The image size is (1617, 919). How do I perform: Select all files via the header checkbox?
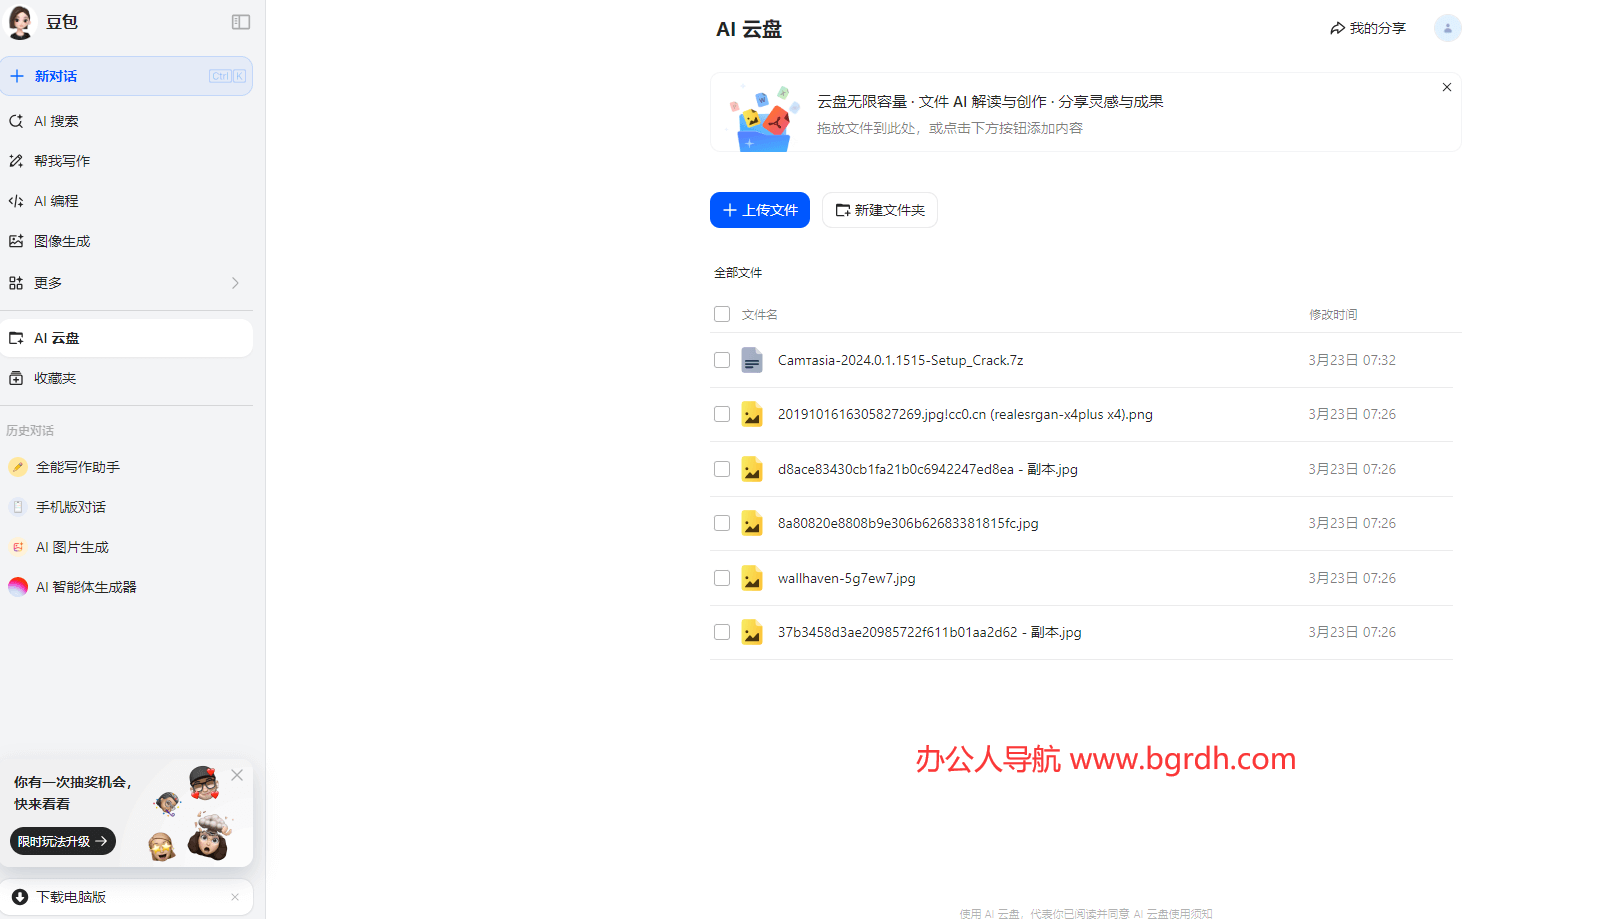(x=722, y=313)
